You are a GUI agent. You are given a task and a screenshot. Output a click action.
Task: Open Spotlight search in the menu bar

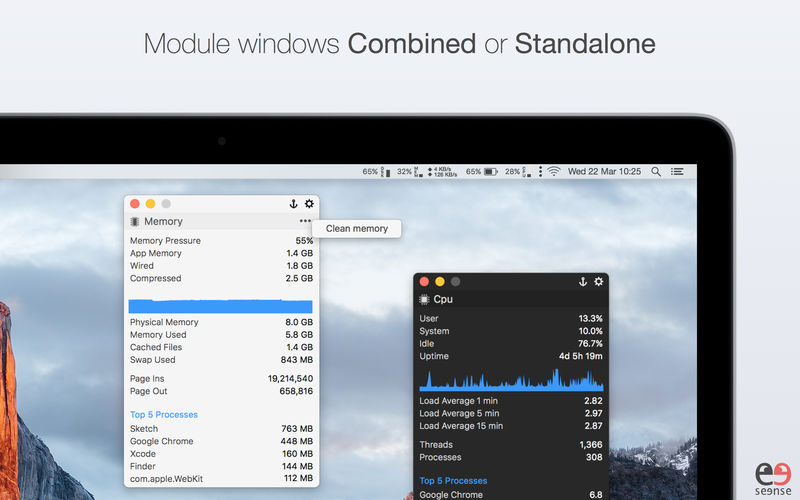tap(656, 172)
